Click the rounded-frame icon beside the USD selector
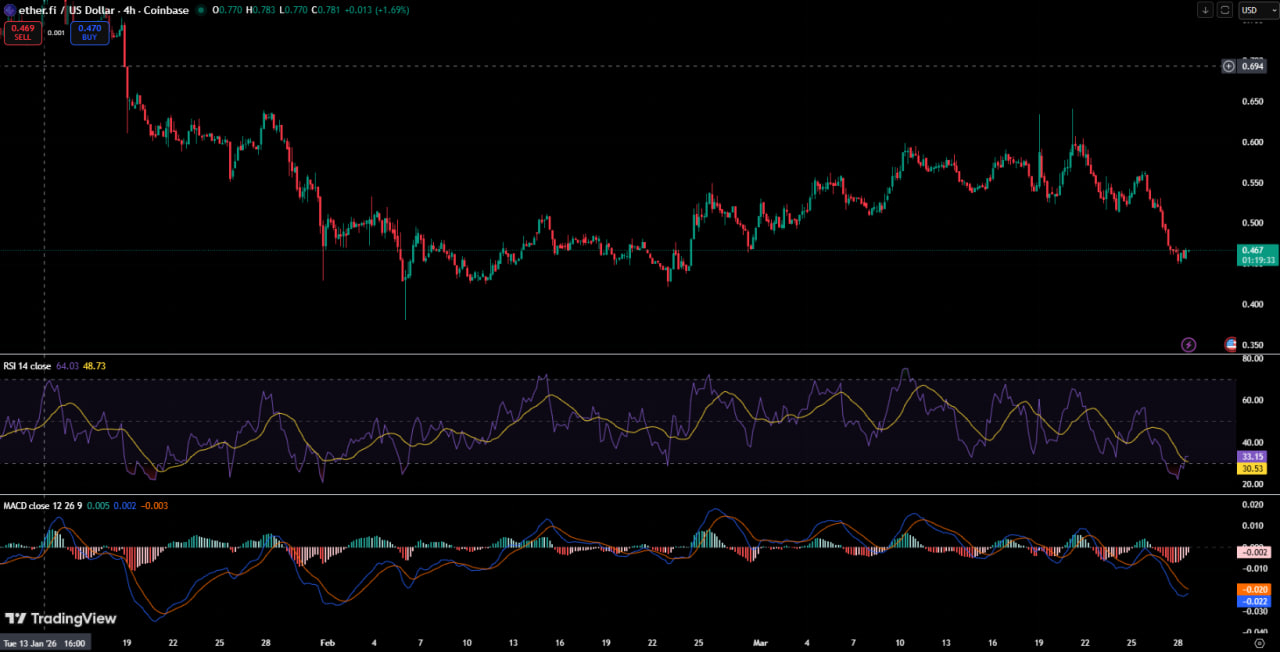This screenshot has height=652, width=1280. (1225, 10)
